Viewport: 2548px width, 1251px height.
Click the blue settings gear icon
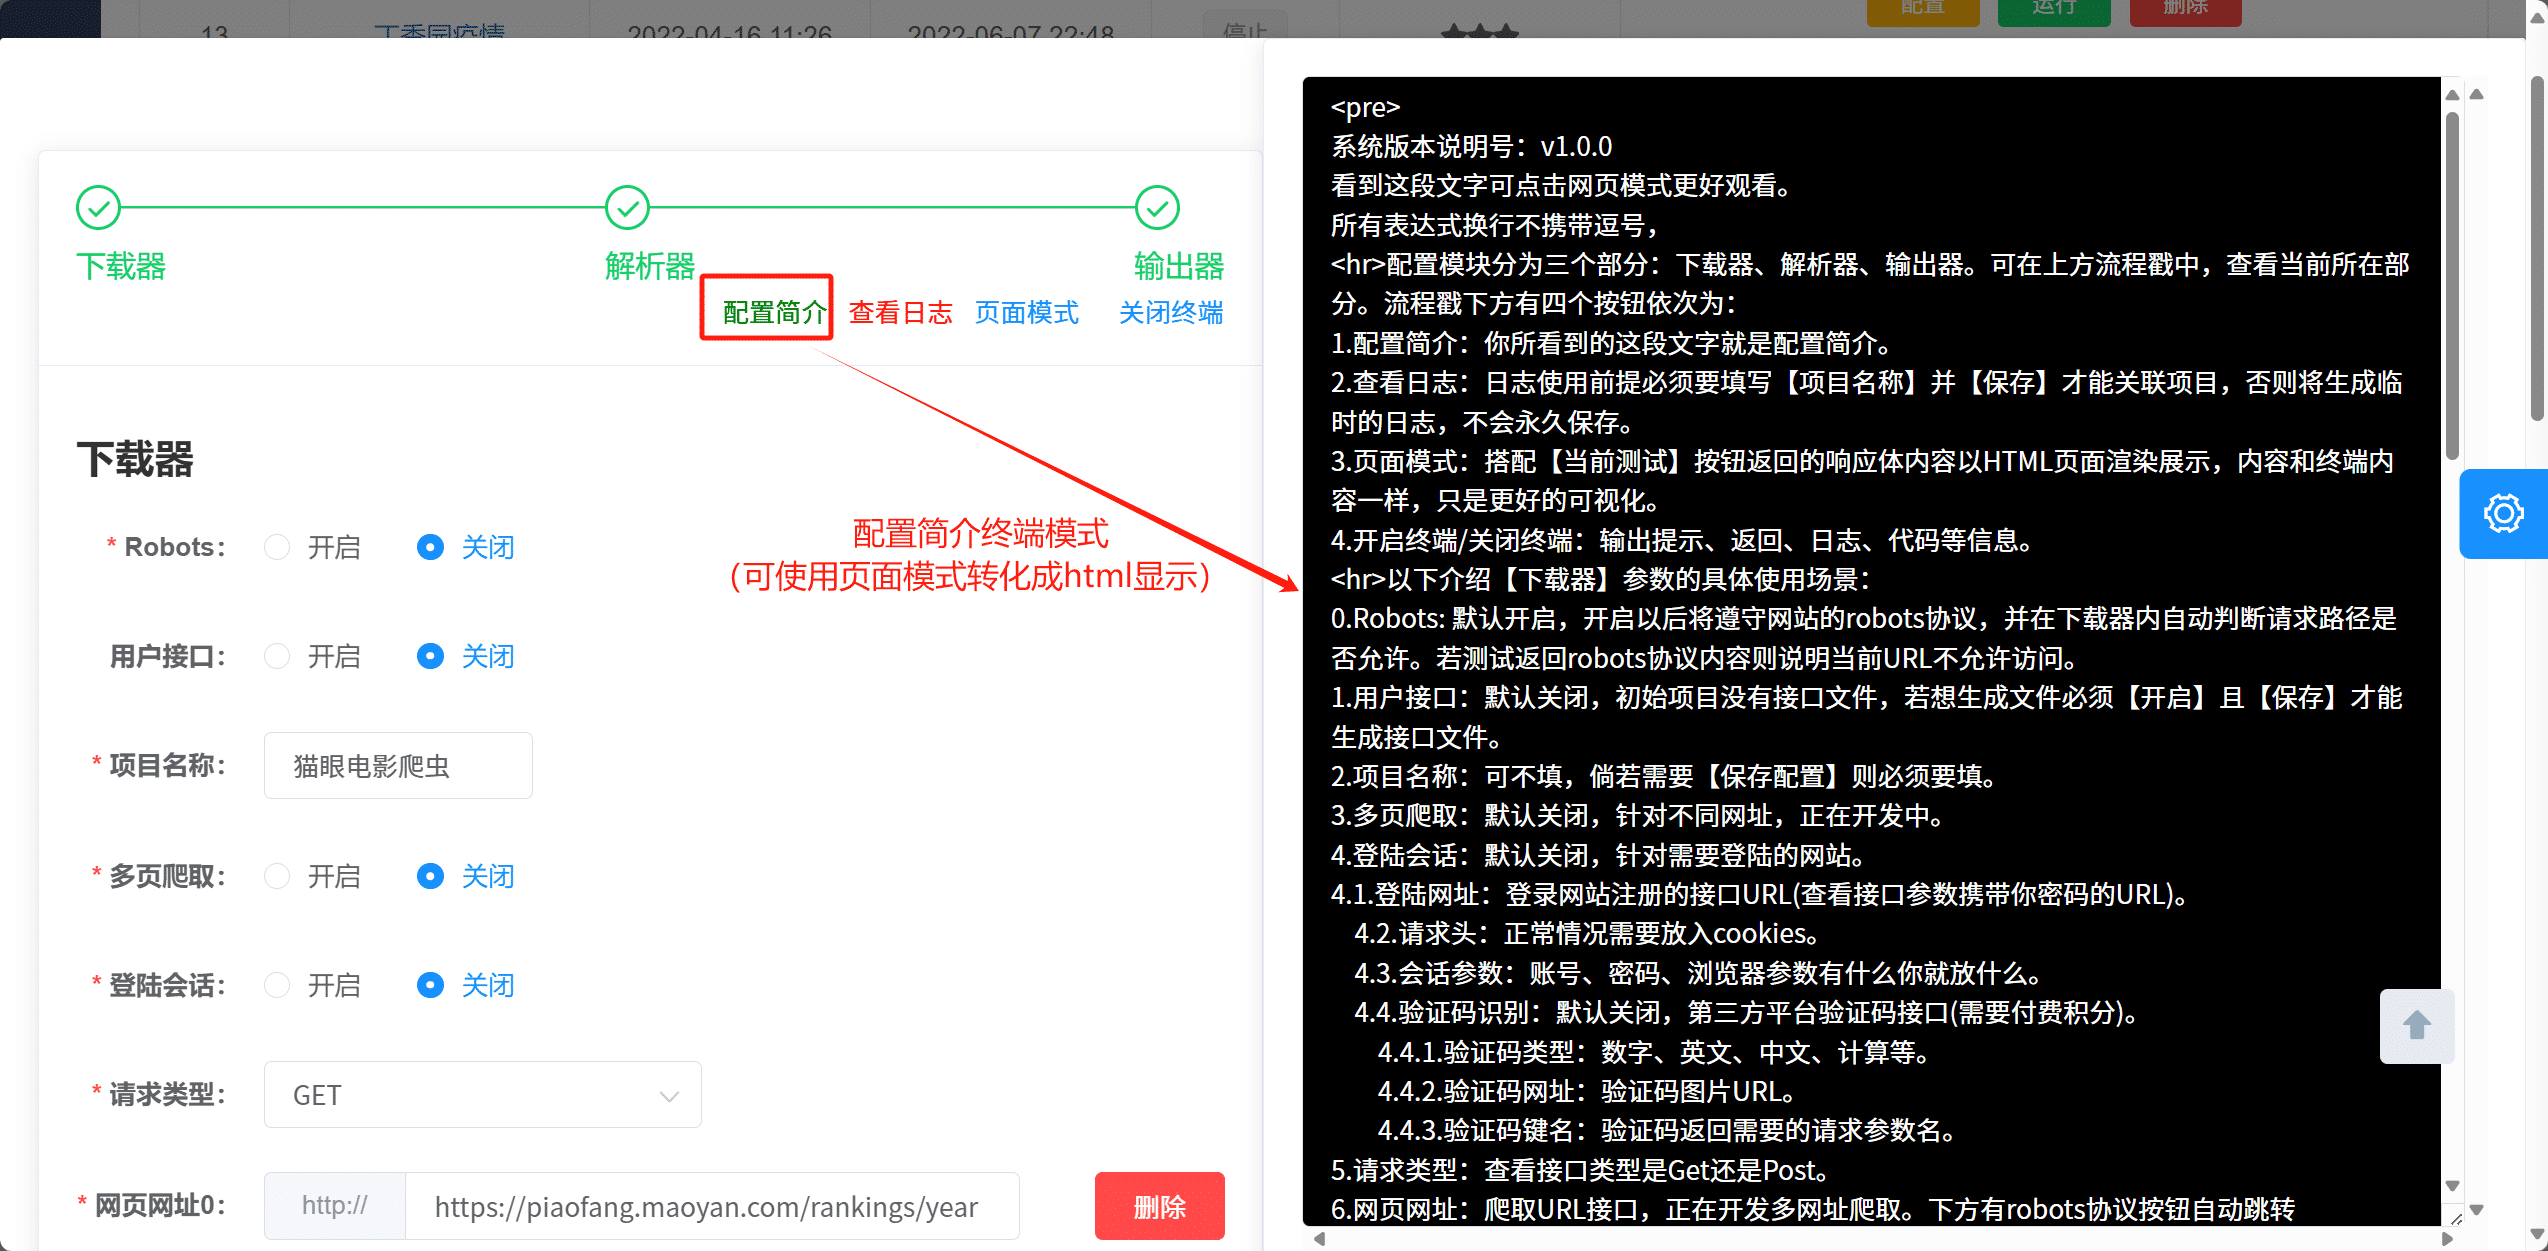(x=2503, y=514)
